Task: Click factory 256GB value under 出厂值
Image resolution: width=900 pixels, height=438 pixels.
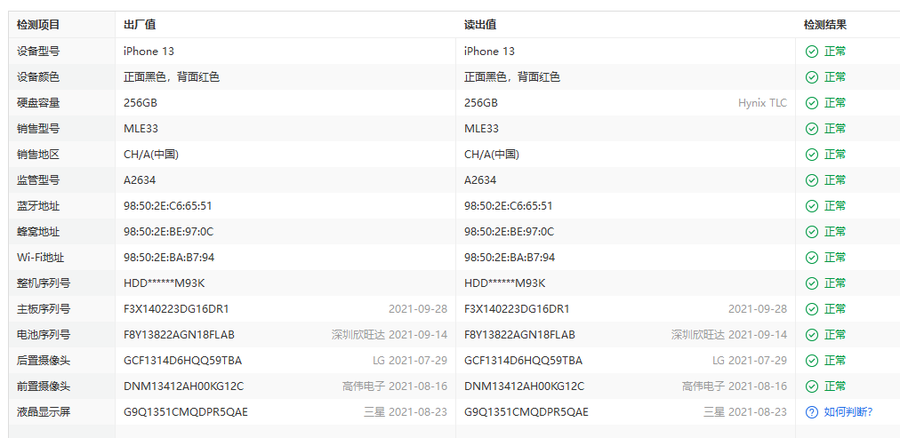Action: click(140, 103)
